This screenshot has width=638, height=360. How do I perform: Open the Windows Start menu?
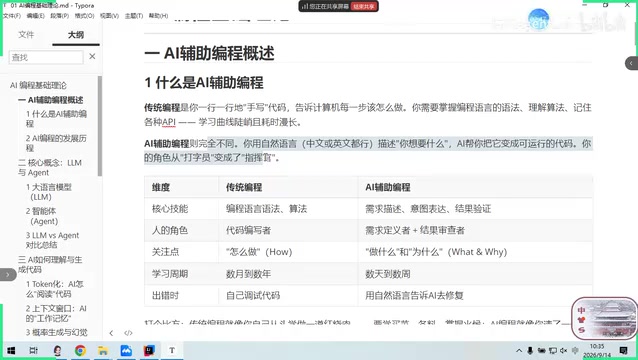click(x=11, y=350)
